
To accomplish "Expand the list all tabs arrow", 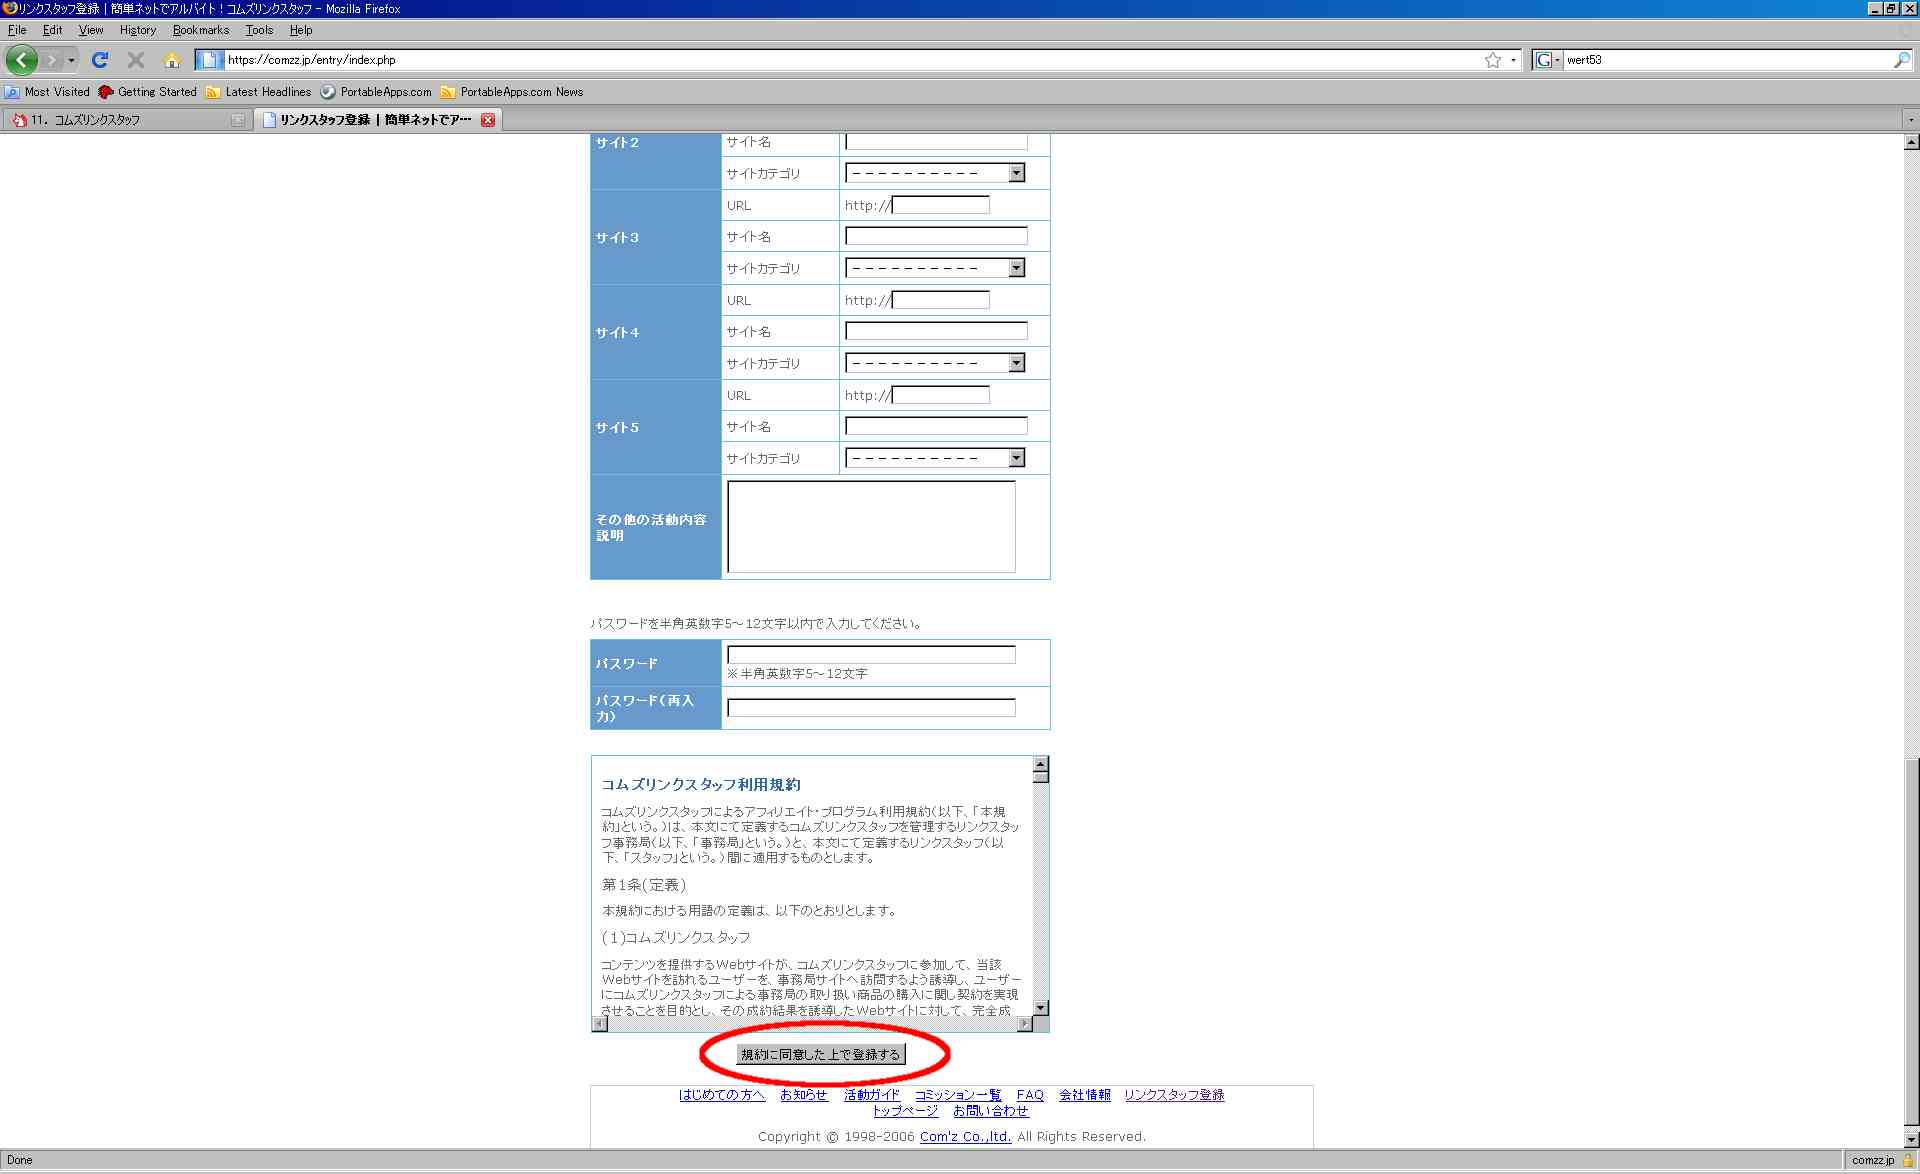I will [1910, 120].
